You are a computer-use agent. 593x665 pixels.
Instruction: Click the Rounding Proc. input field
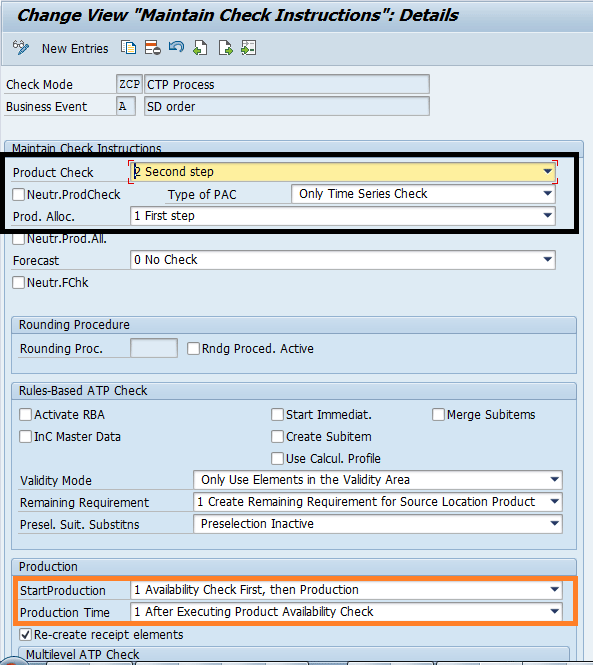[154, 348]
